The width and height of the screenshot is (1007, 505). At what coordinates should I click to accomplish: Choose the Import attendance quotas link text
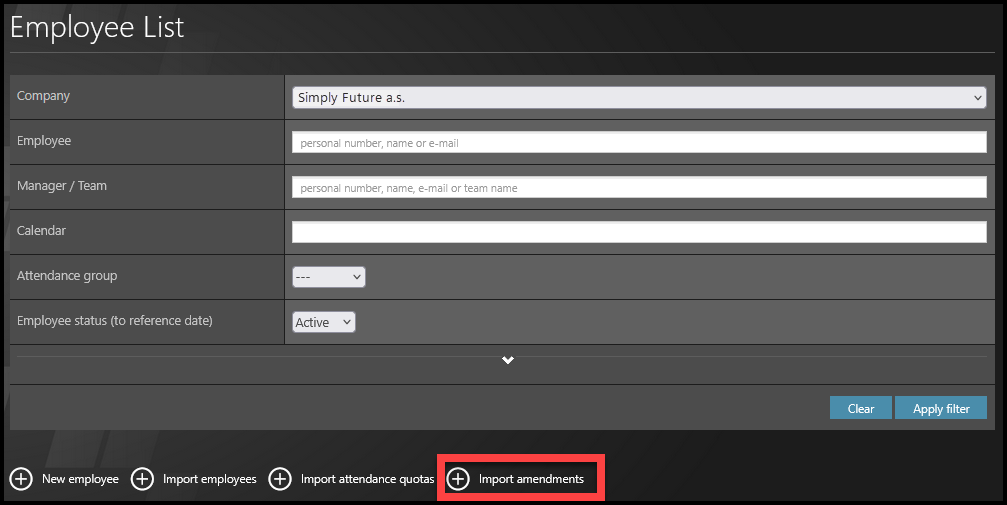coord(367,480)
